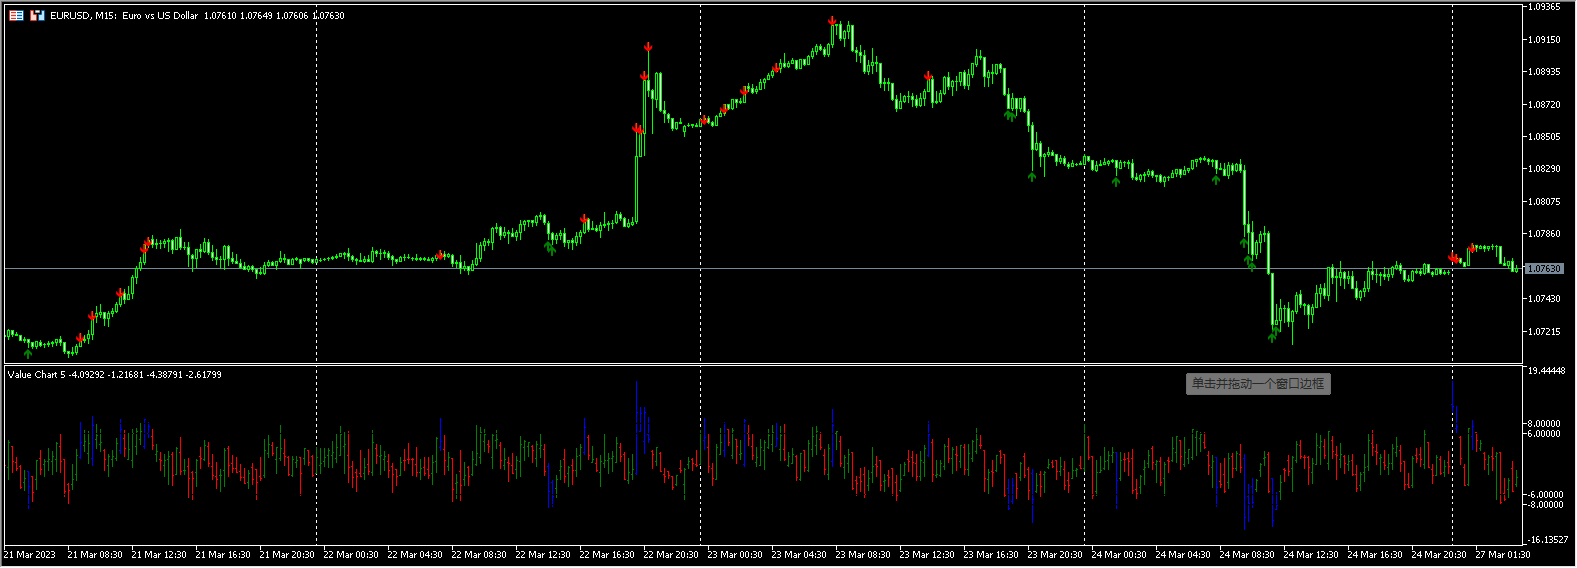The image size is (1577, 568).
Task: Click the 23 Mar 16:30 time label
Action: pos(991,555)
